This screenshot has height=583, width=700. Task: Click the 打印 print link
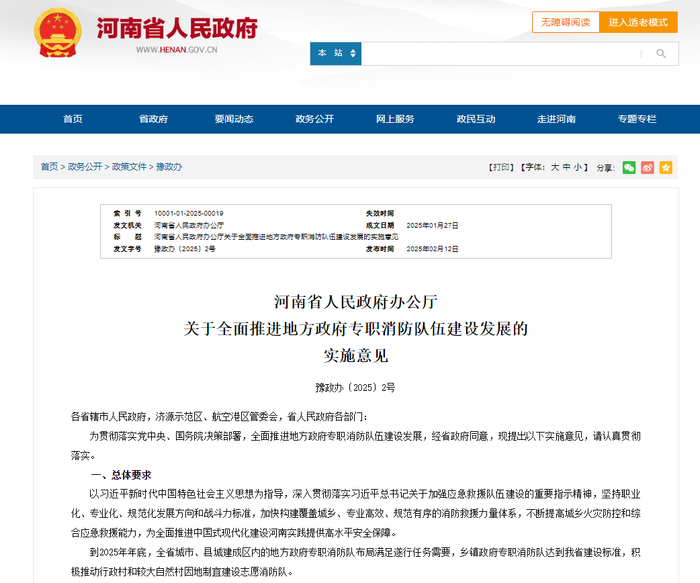click(501, 167)
